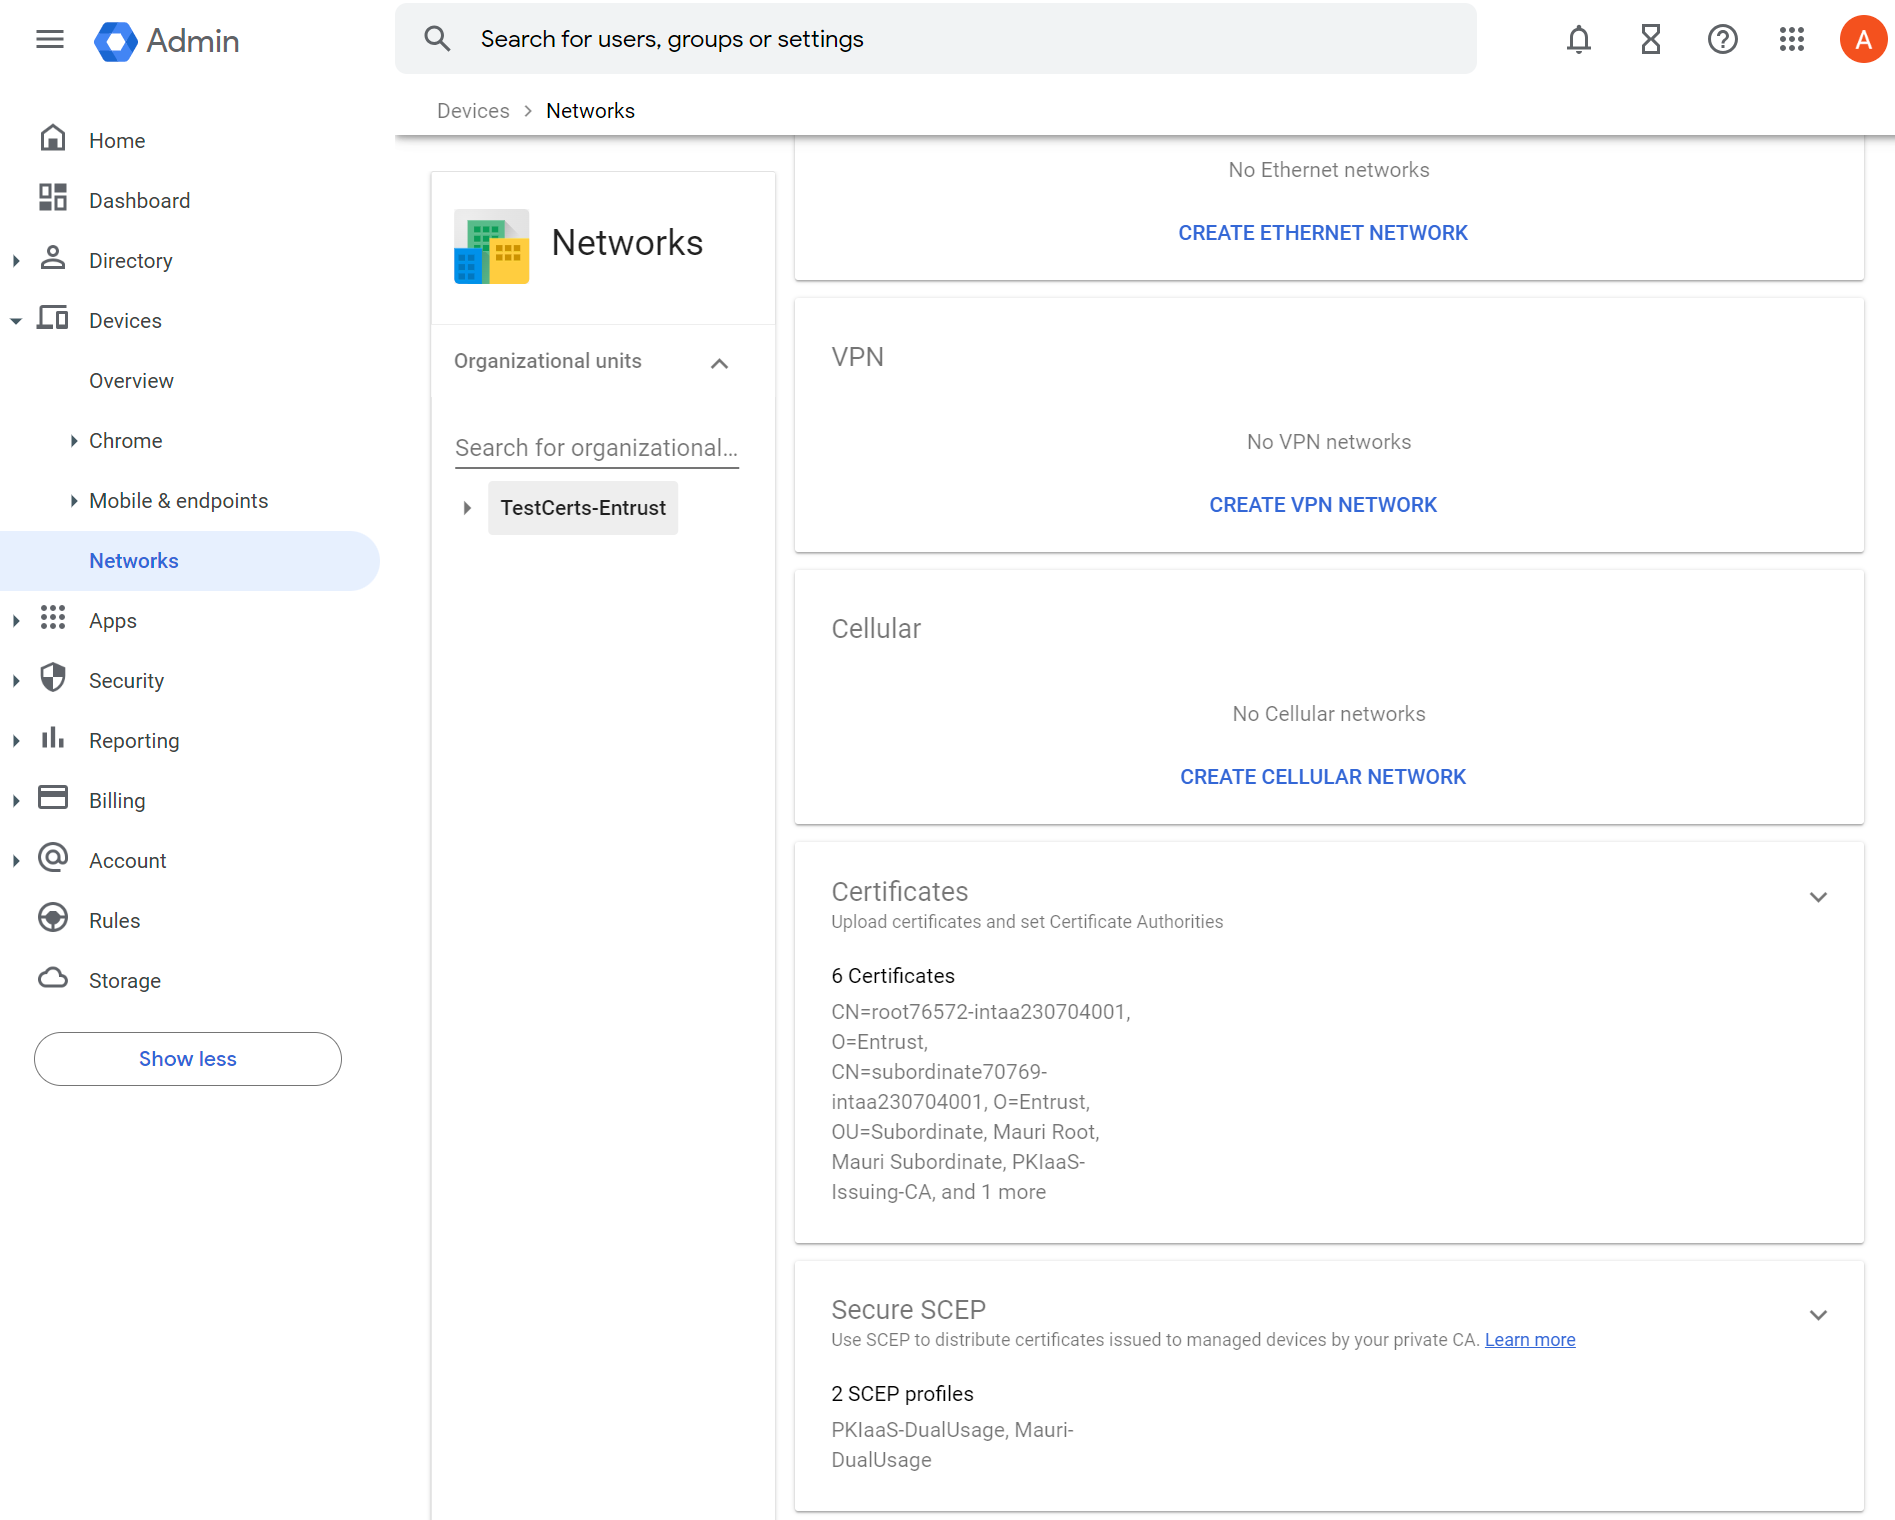Screen dimensions: 1895x1520
Task: Open the SCEP Learn more link
Action: click(1529, 1340)
